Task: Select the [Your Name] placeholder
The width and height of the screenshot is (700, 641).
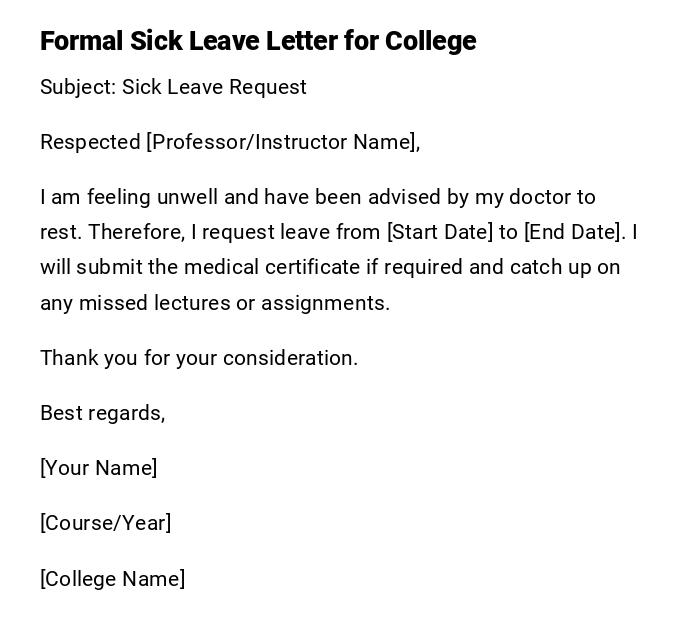Action: [x=99, y=468]
